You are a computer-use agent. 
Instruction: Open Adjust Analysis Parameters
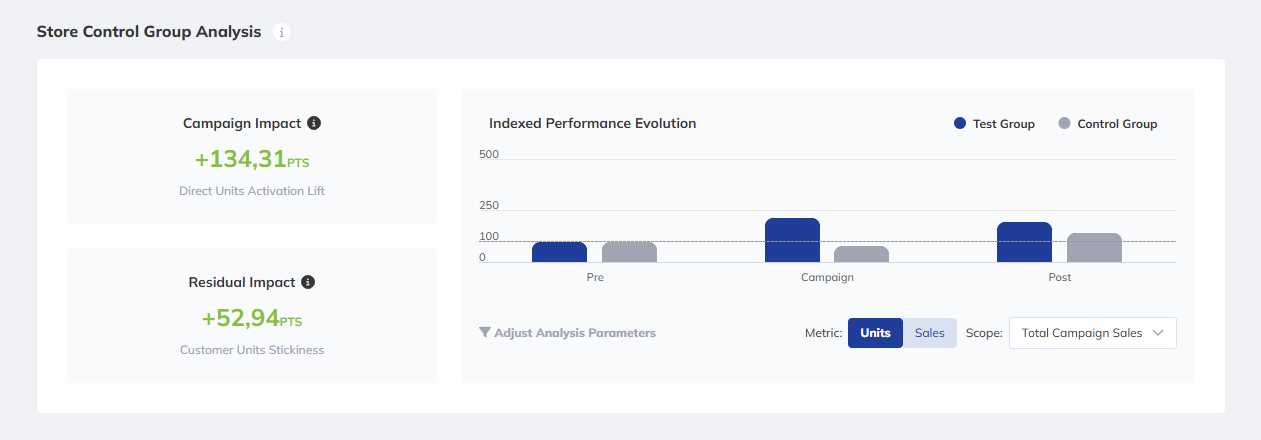coord(575,333)
